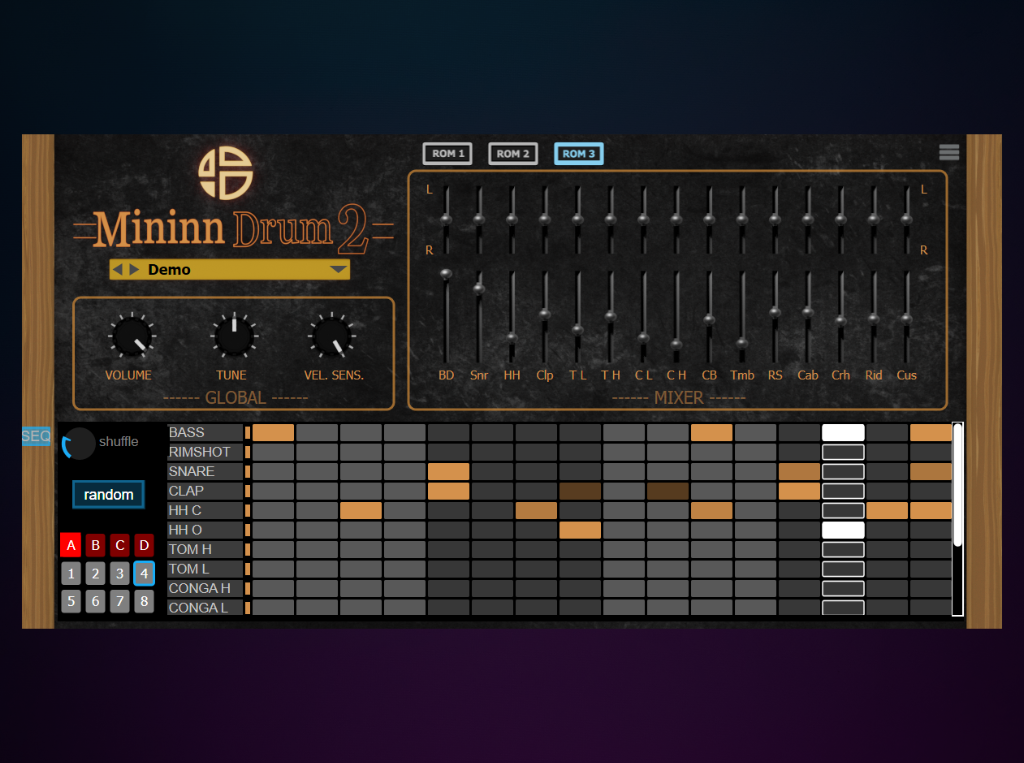Screen dimensions: 1024x763
Task: Toggle the first step of RIMSHOT row
Action: [x=273, y=452]
